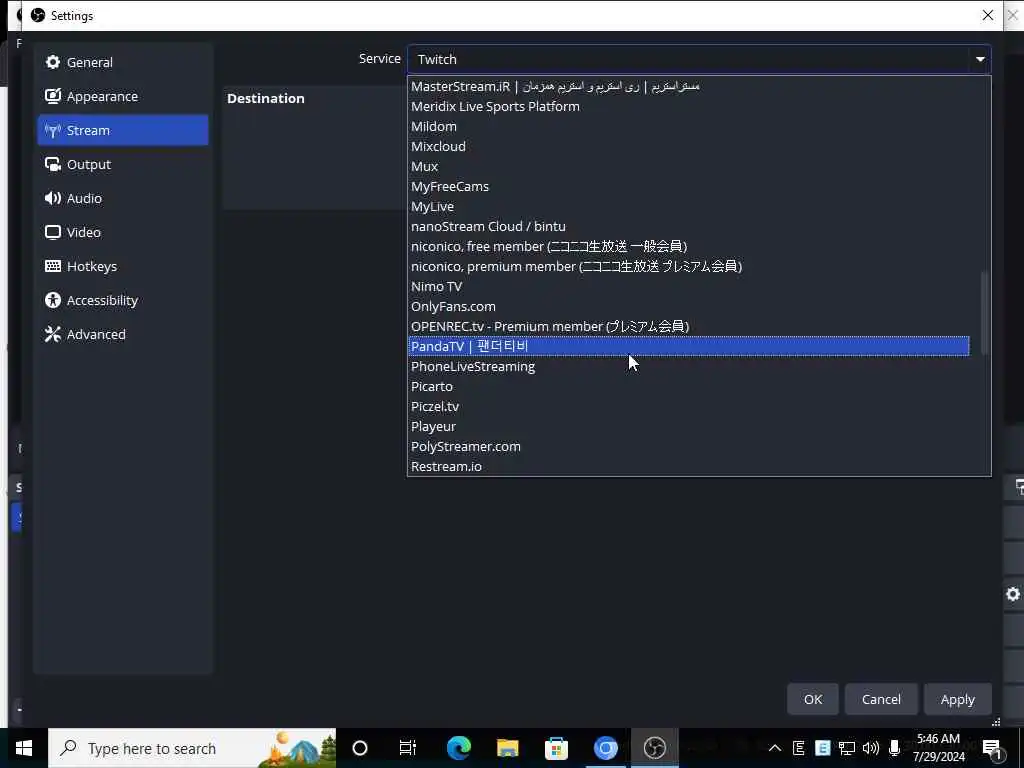Image resolution: width=1024 pixels, height=768 pixels.
Task: Switch to Chrome on the taskbar
Action: pyautogui.click(x=605, y=748)
